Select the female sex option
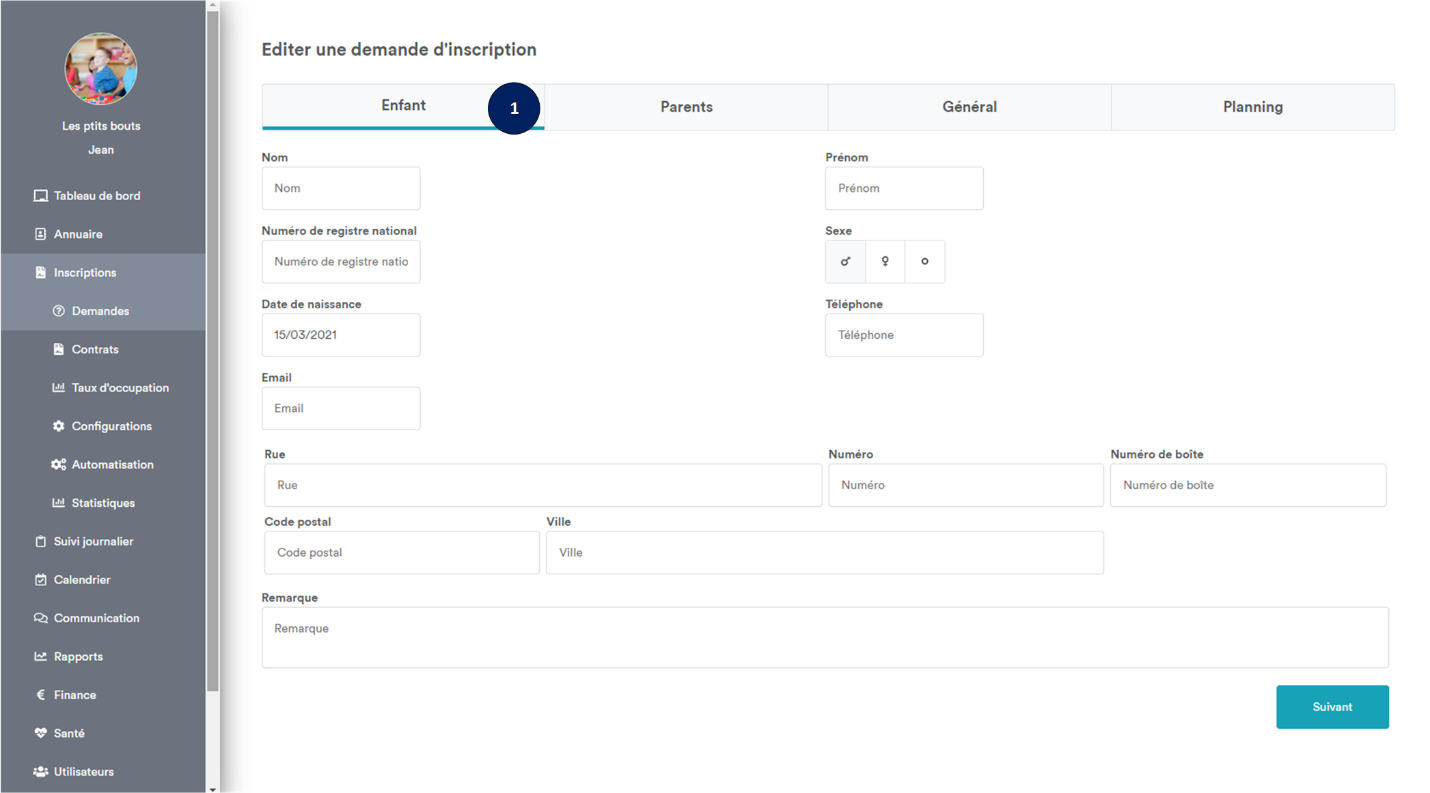Viewport: 1430px width, 793px height. 885,262
